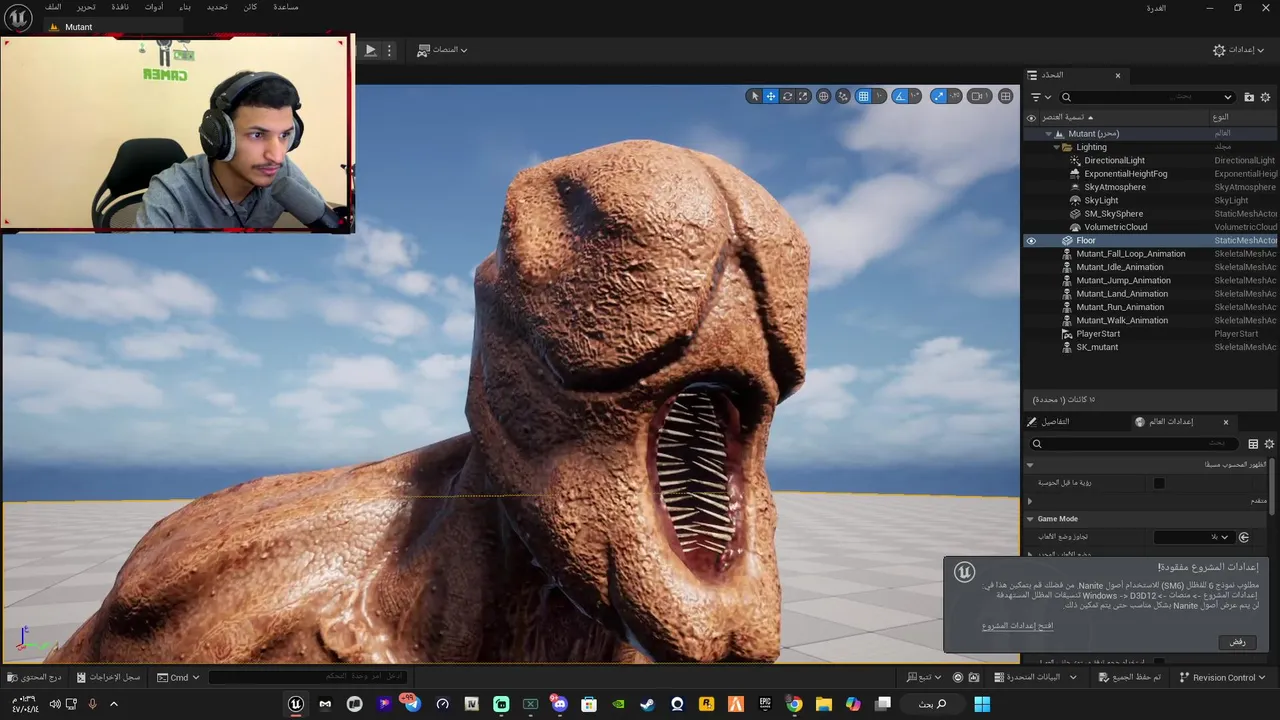Open the Output Log button

tap(109, 677)
